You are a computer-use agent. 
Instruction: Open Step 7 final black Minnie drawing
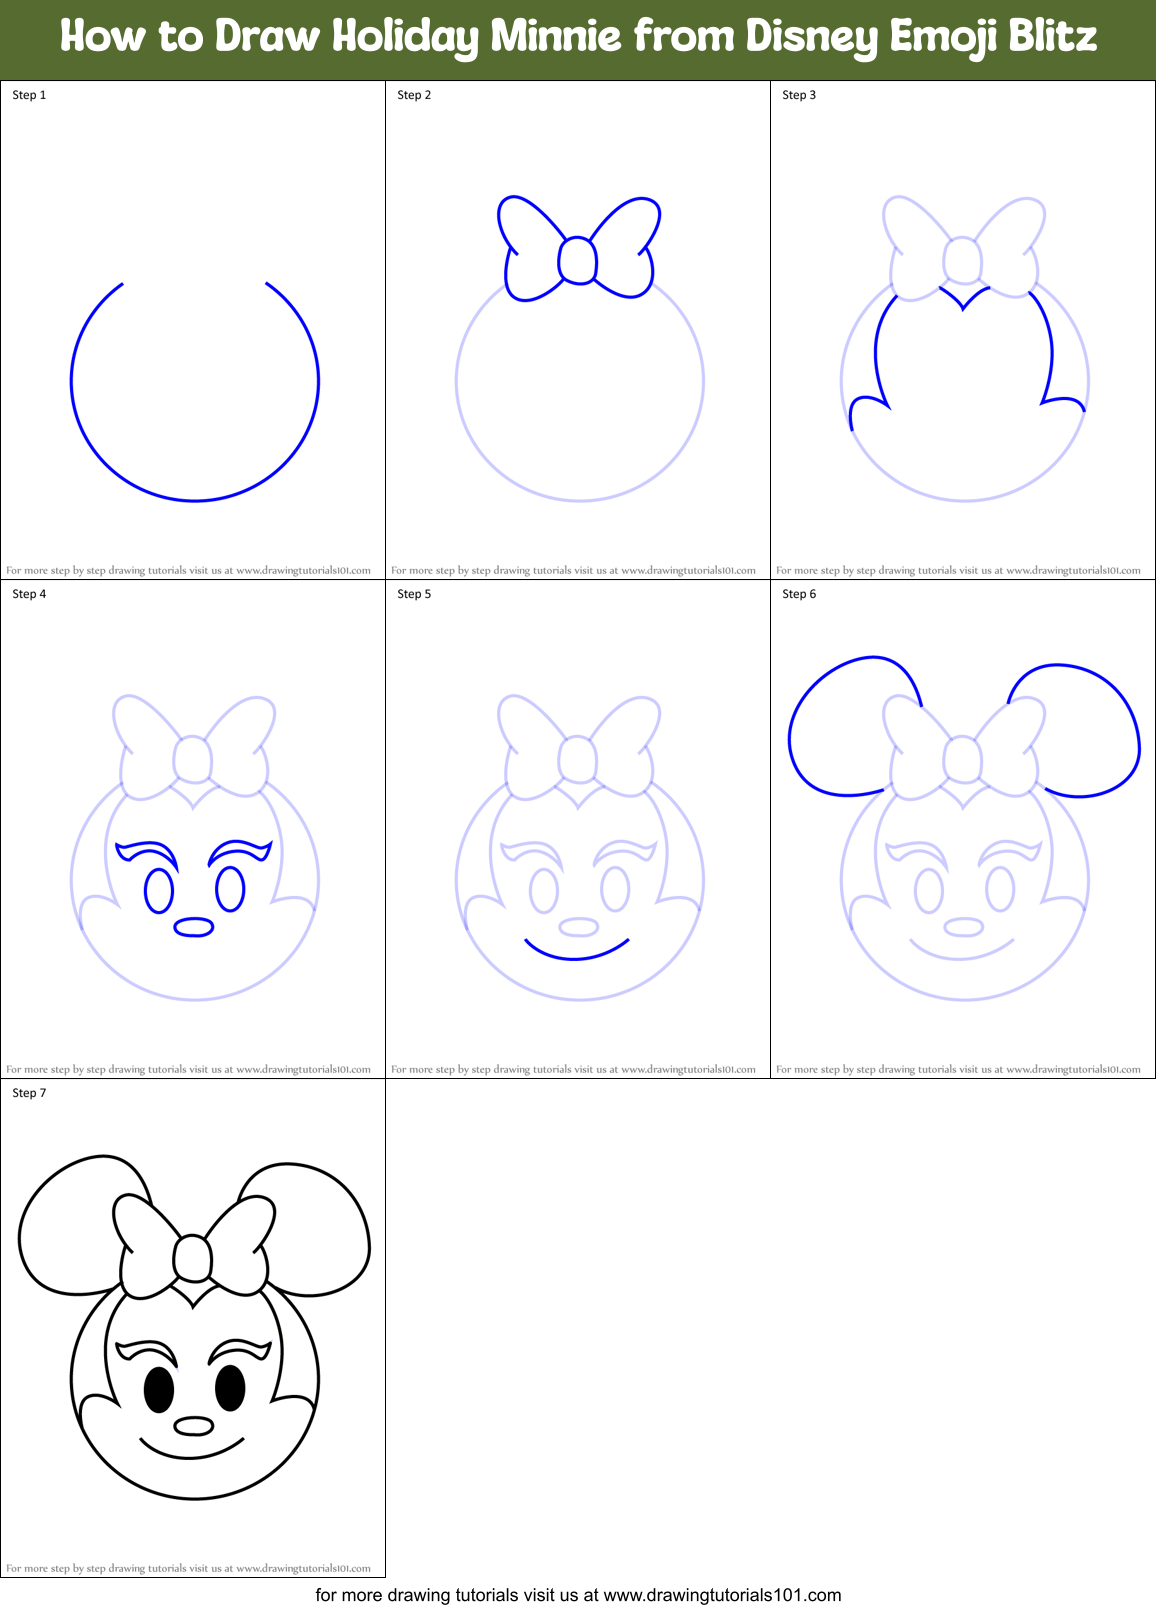pyautogui.click(x=194, y=1327)
